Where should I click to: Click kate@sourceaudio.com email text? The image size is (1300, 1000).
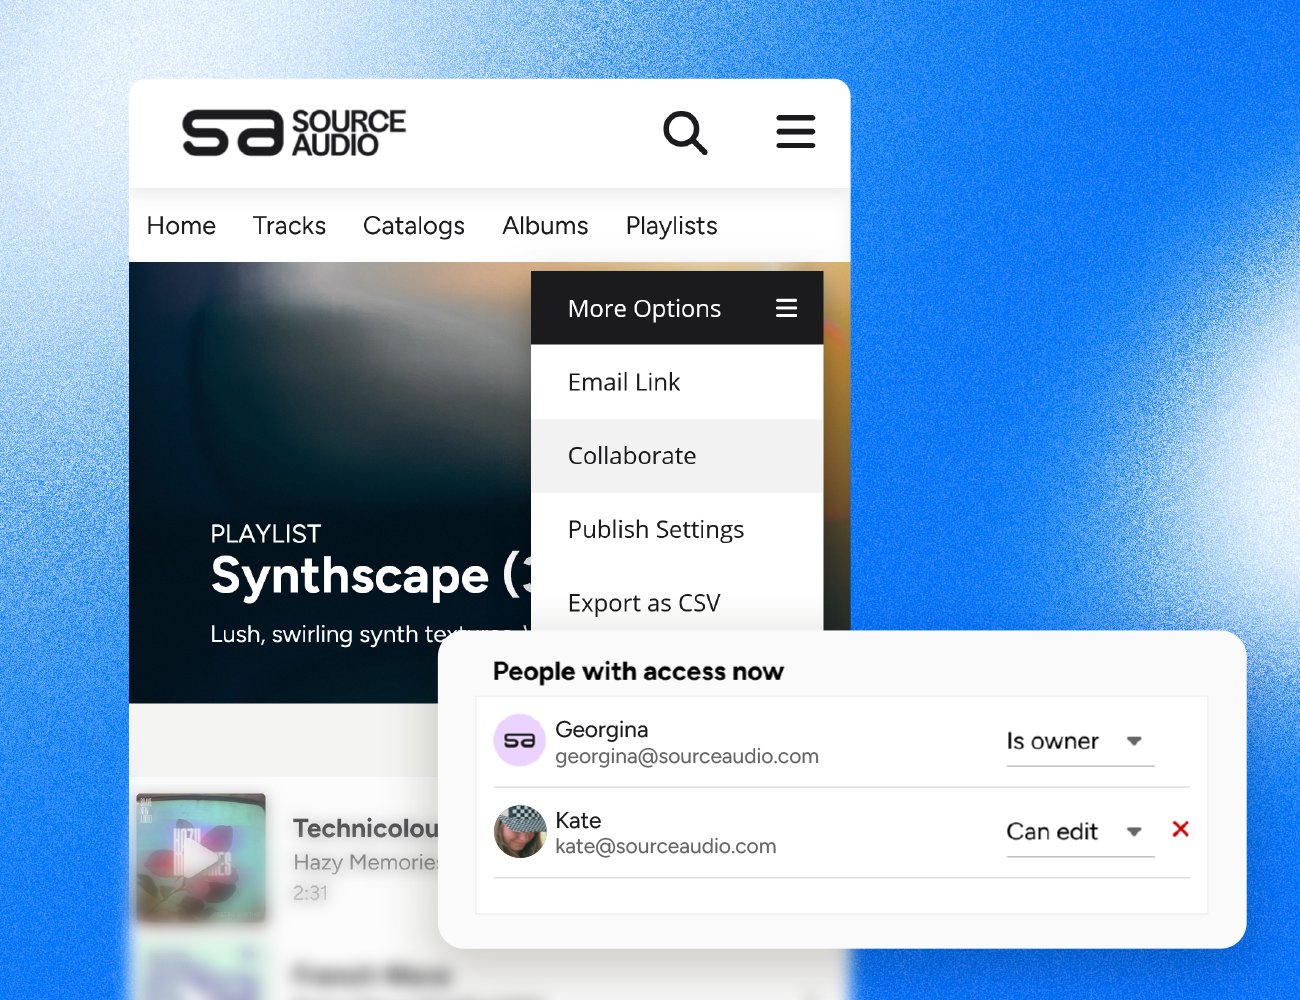coord(666,847)
